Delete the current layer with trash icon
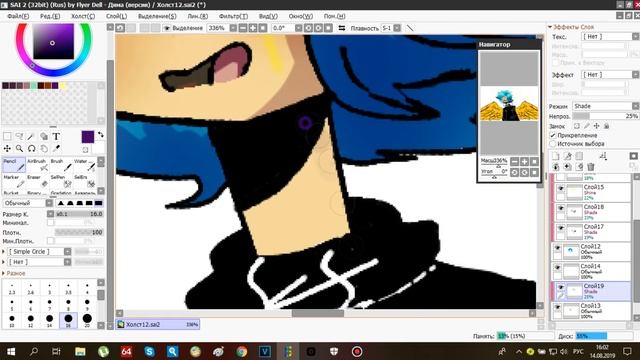 point(591,167)
